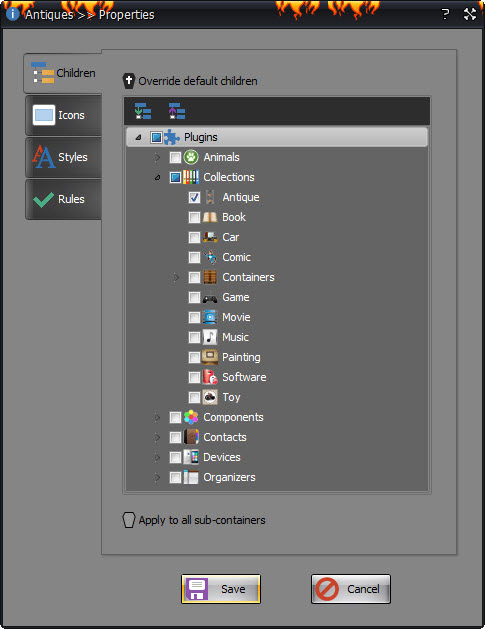Click the Organizers icon
Viewport: 485px width, 629px height.
pos(191,477)
